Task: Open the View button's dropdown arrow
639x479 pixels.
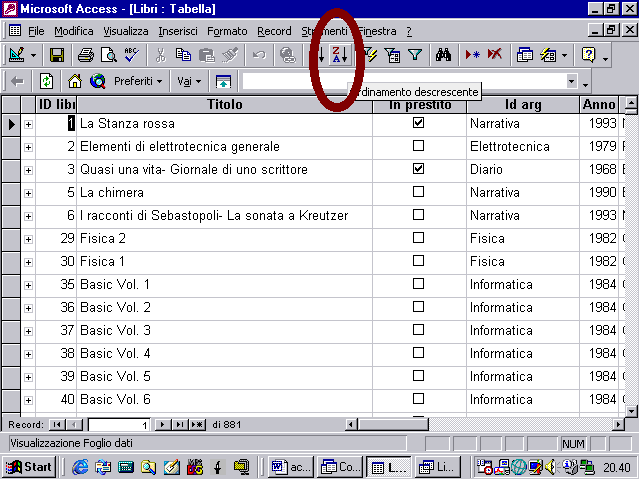Action: point(33,55)
